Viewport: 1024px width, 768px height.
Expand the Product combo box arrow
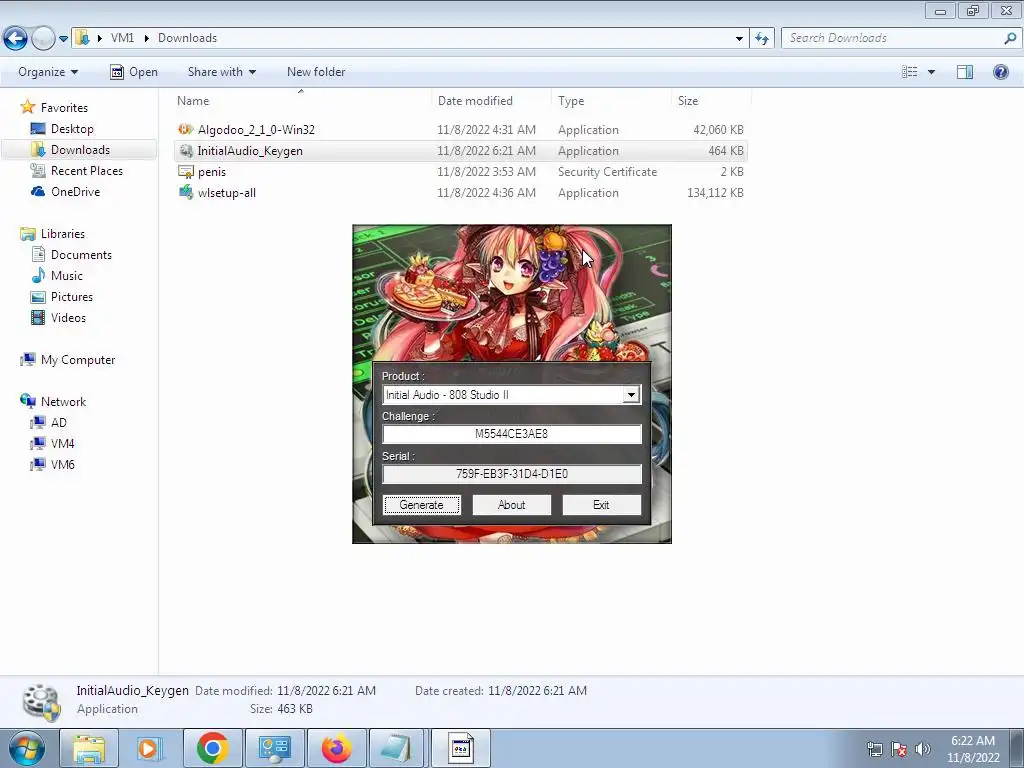(631, 394)
